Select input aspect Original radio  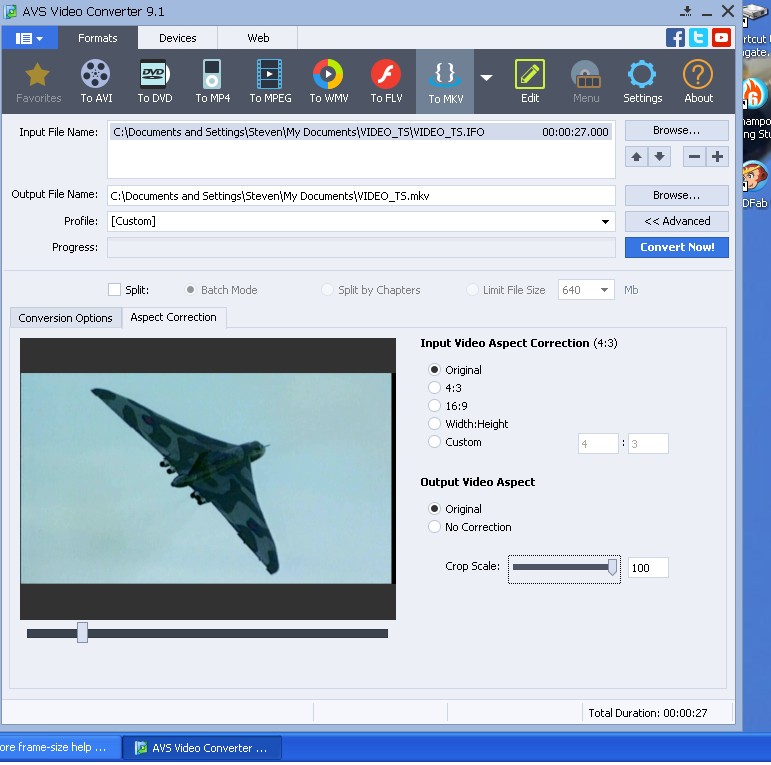434,370
